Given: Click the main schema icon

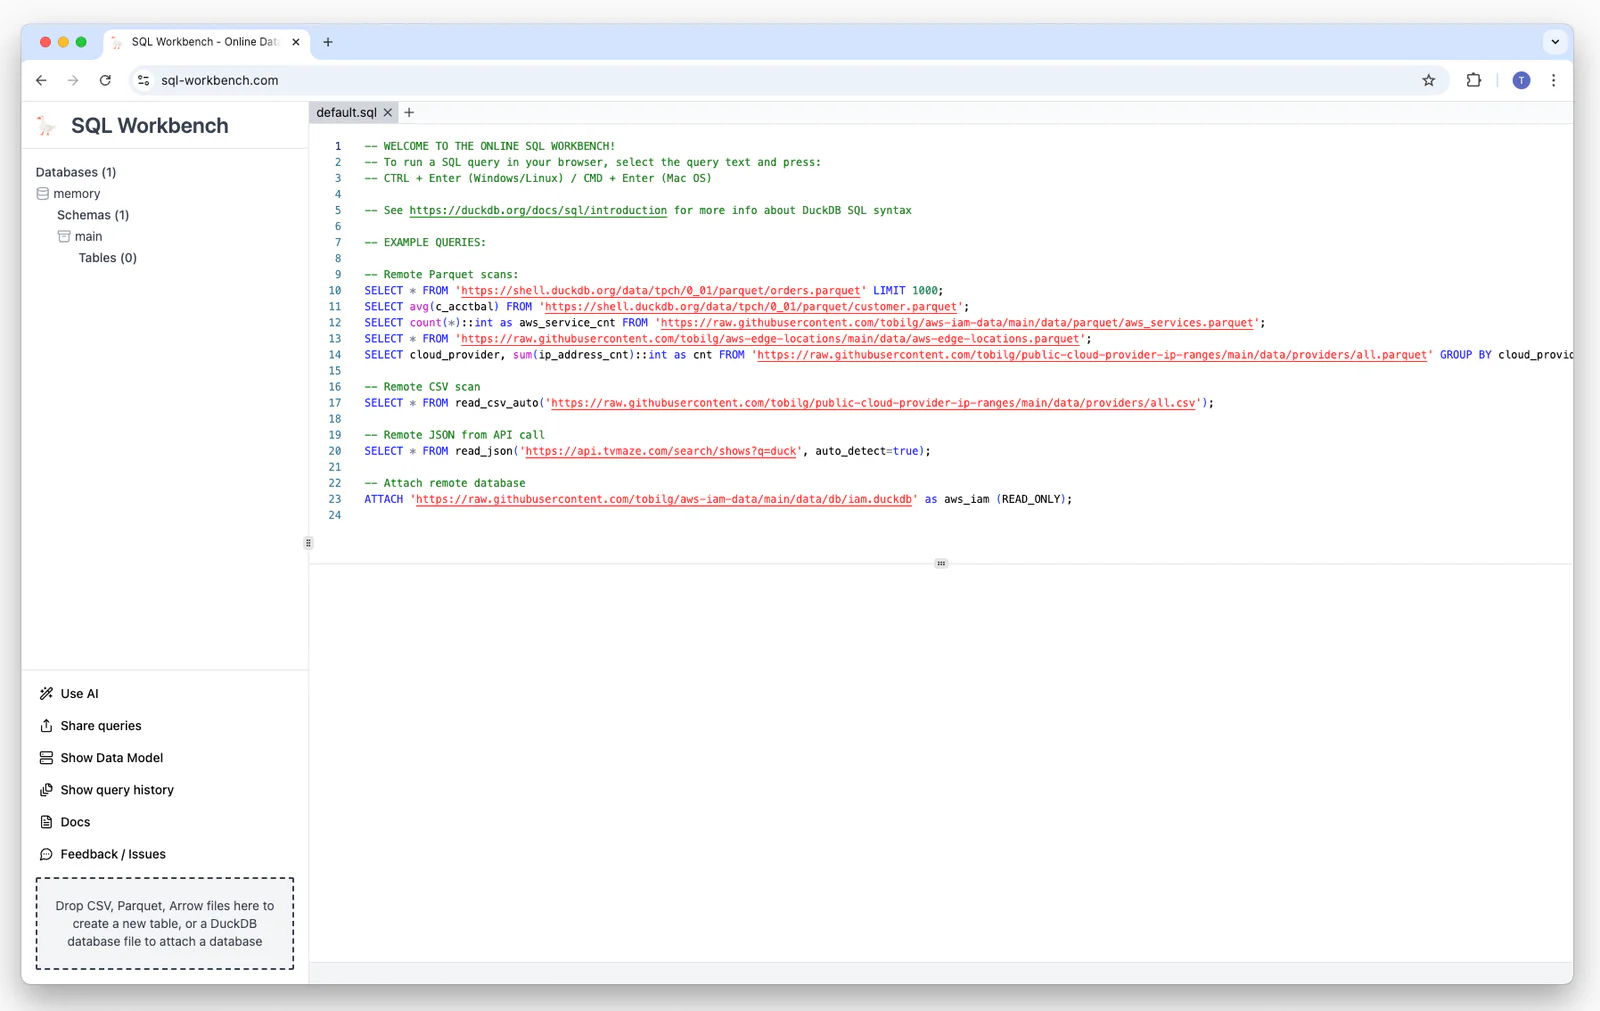Looking at the screenshot, I should (64, 237).
